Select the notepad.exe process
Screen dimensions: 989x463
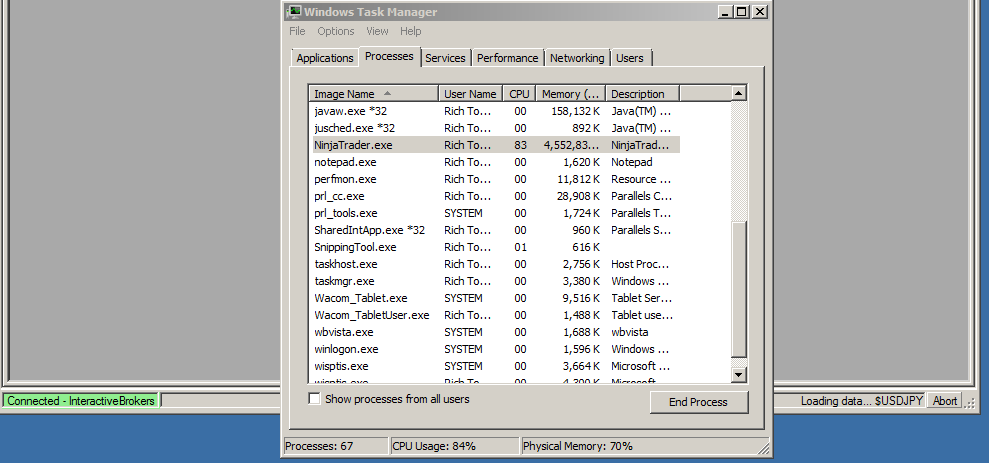click(x=496, y=162)
